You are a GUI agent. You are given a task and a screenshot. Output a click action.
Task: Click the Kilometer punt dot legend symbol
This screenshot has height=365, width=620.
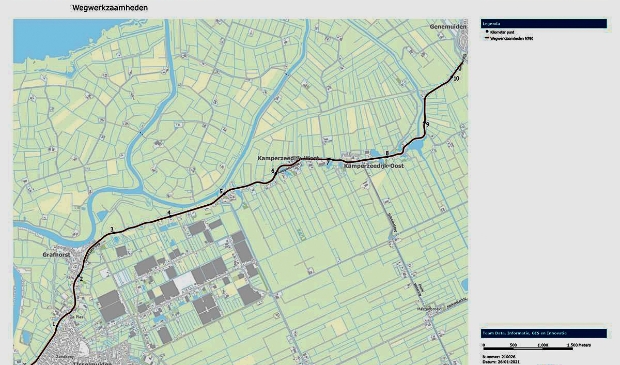click(x=487, y=32)
